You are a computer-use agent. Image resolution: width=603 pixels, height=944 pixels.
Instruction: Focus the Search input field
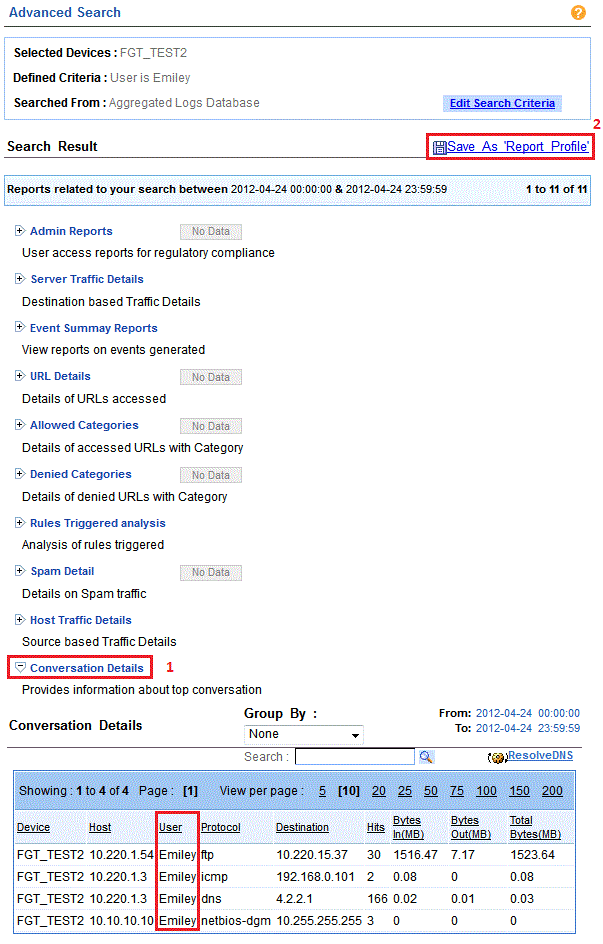(355, 757)
